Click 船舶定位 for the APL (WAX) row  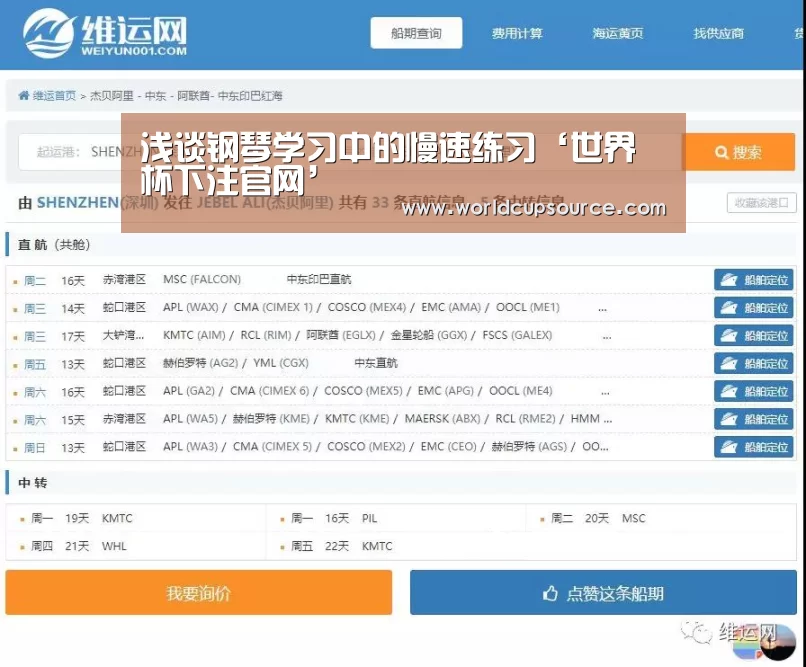coord(754,308)
